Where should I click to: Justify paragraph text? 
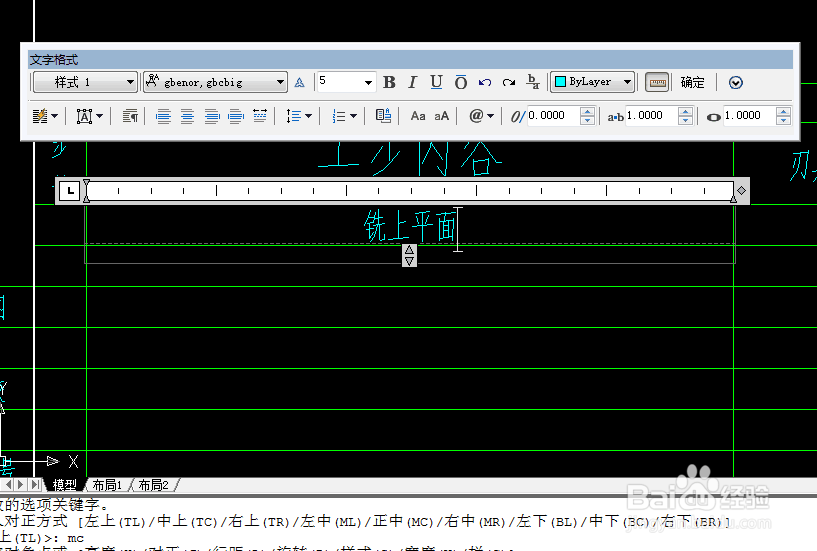tap(236, 116)
